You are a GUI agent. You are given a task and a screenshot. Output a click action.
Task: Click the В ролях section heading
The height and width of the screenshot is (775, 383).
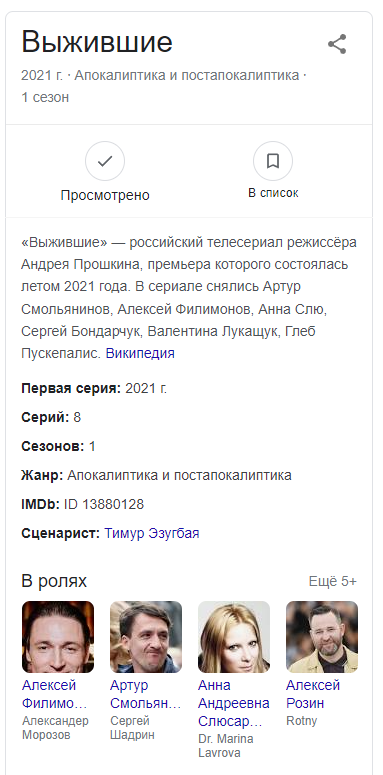[x=54, y=581]
